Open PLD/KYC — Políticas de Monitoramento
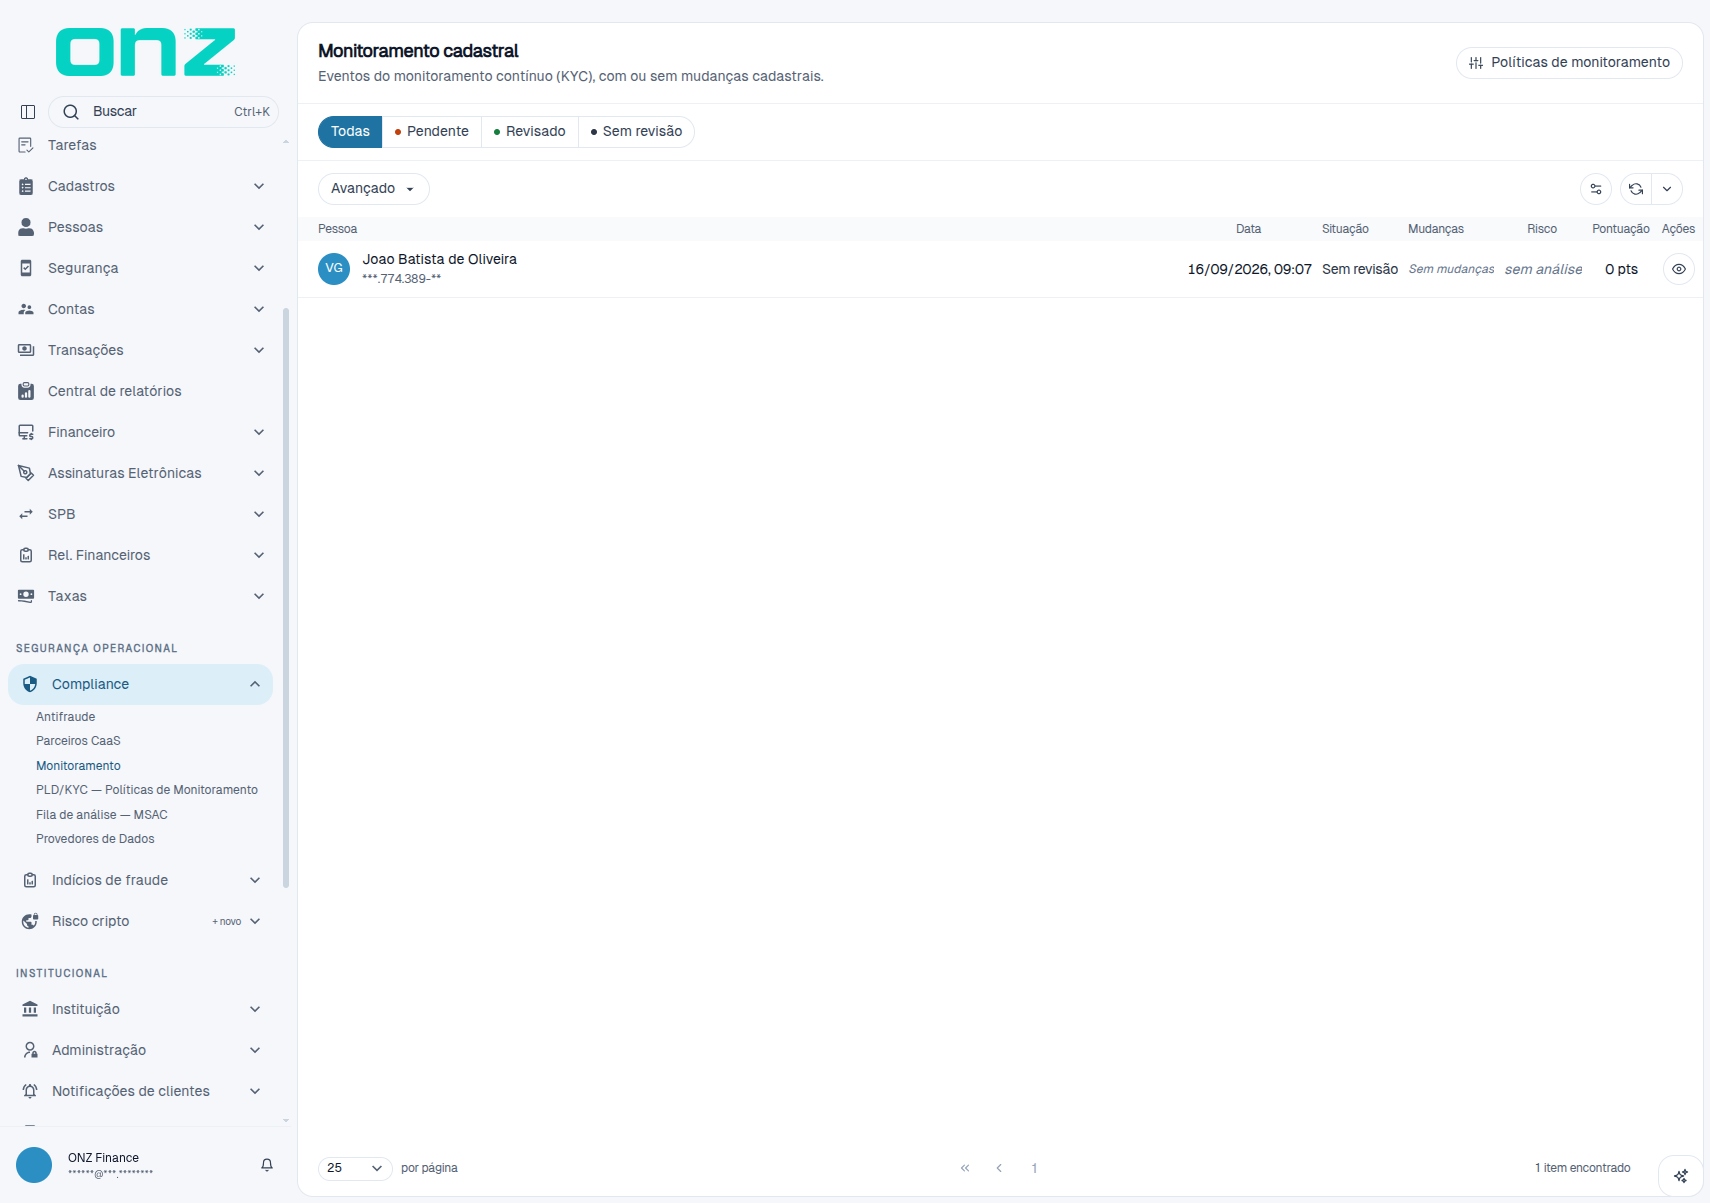This screenshot has width=1710, height=1203. pos(147,790)
